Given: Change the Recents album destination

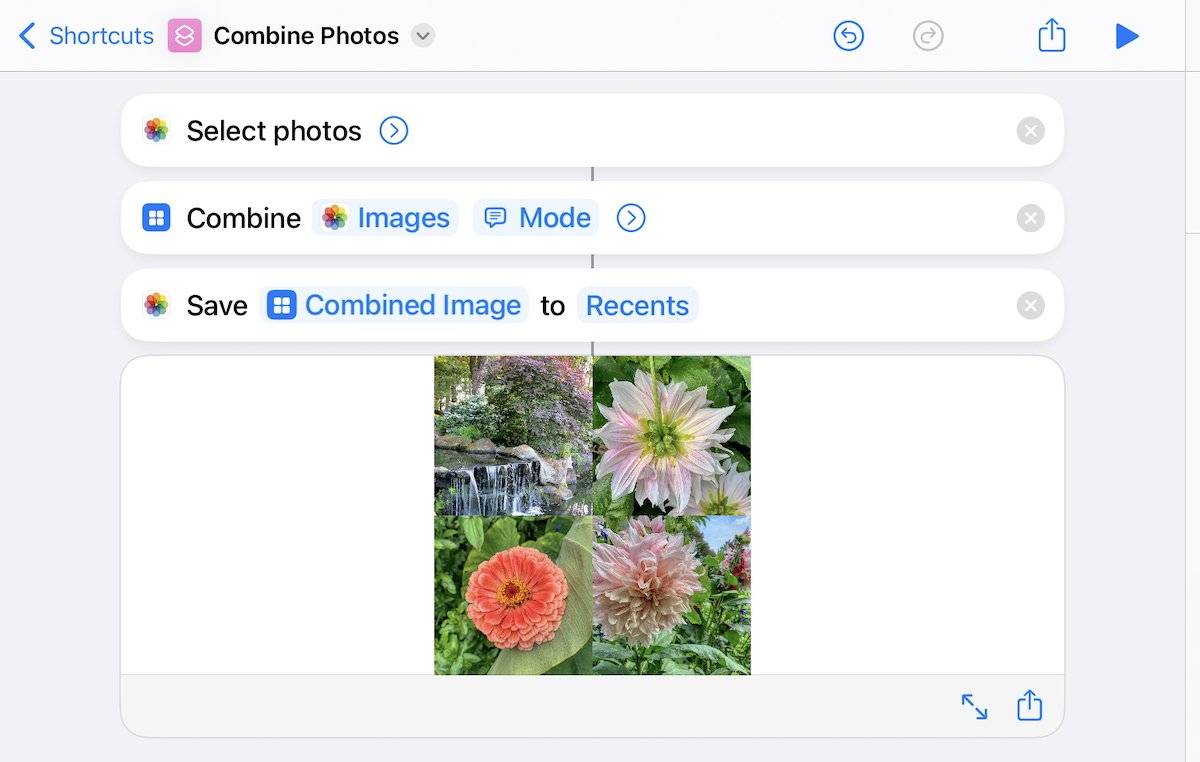Looking at the screenshot, I should tap(637, 305).
